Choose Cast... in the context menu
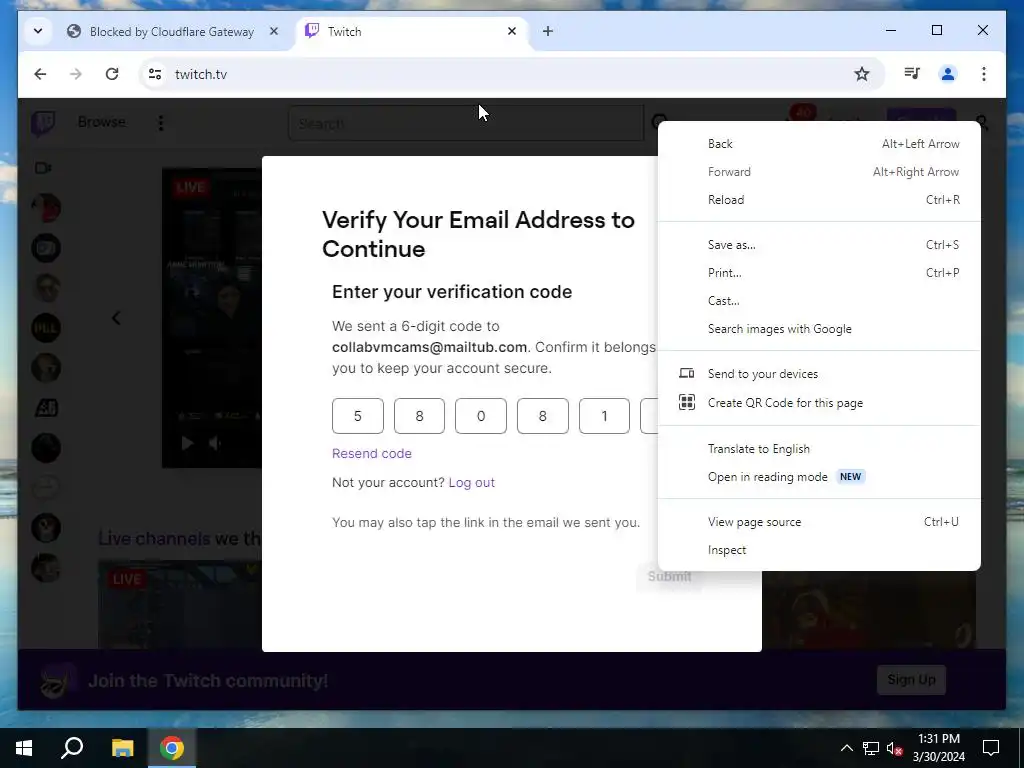 coord(819,301)
